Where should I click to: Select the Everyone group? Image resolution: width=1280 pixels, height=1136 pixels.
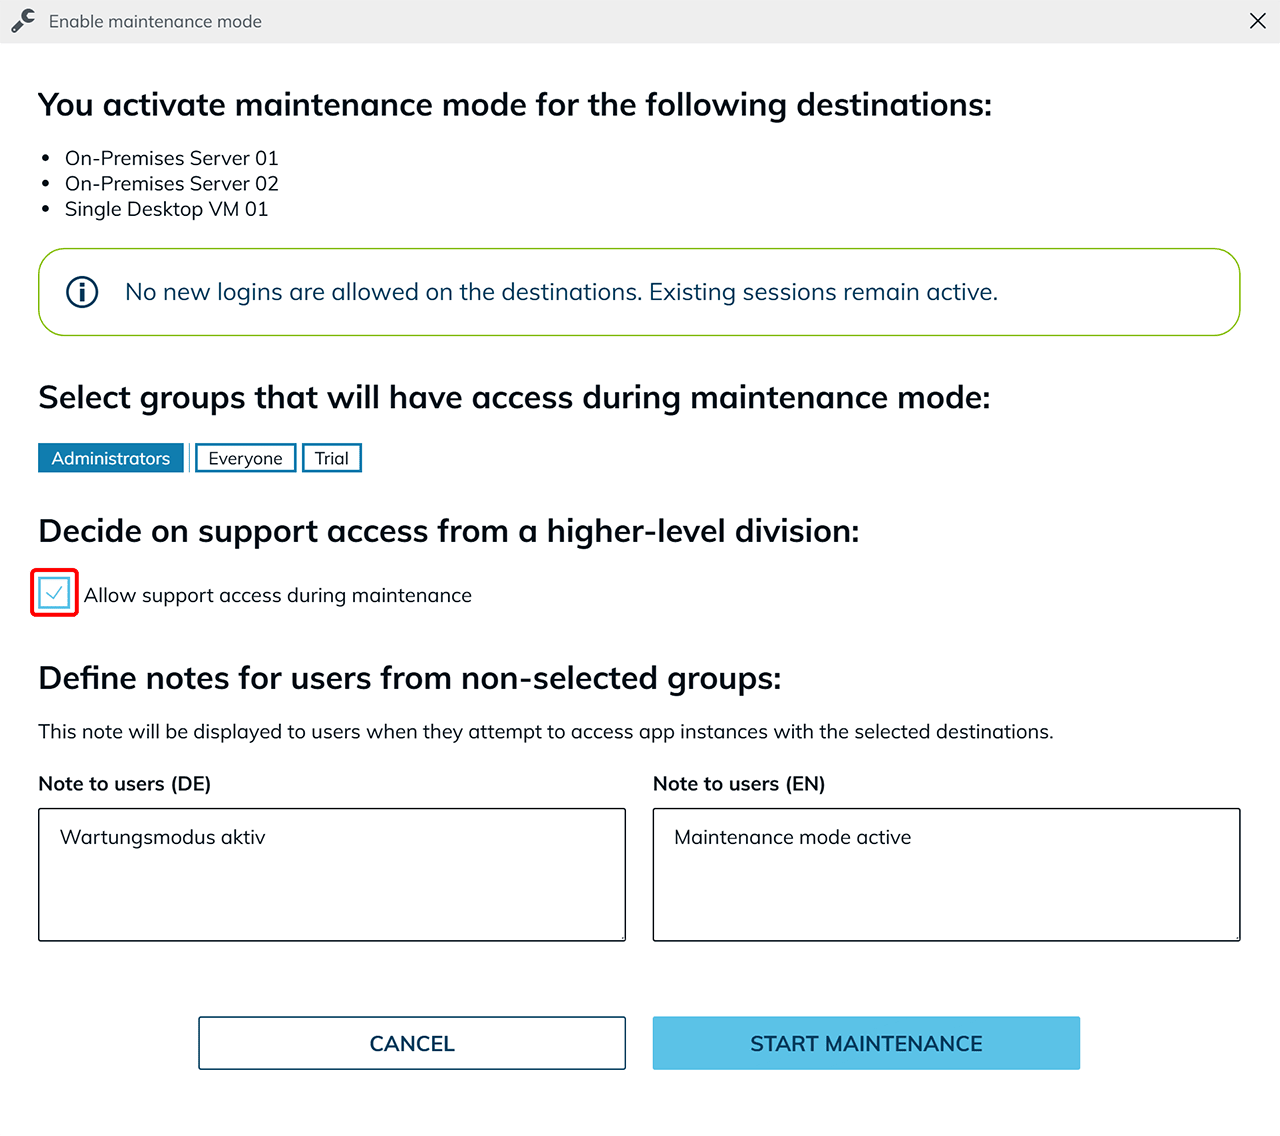[x=245, y=458]
